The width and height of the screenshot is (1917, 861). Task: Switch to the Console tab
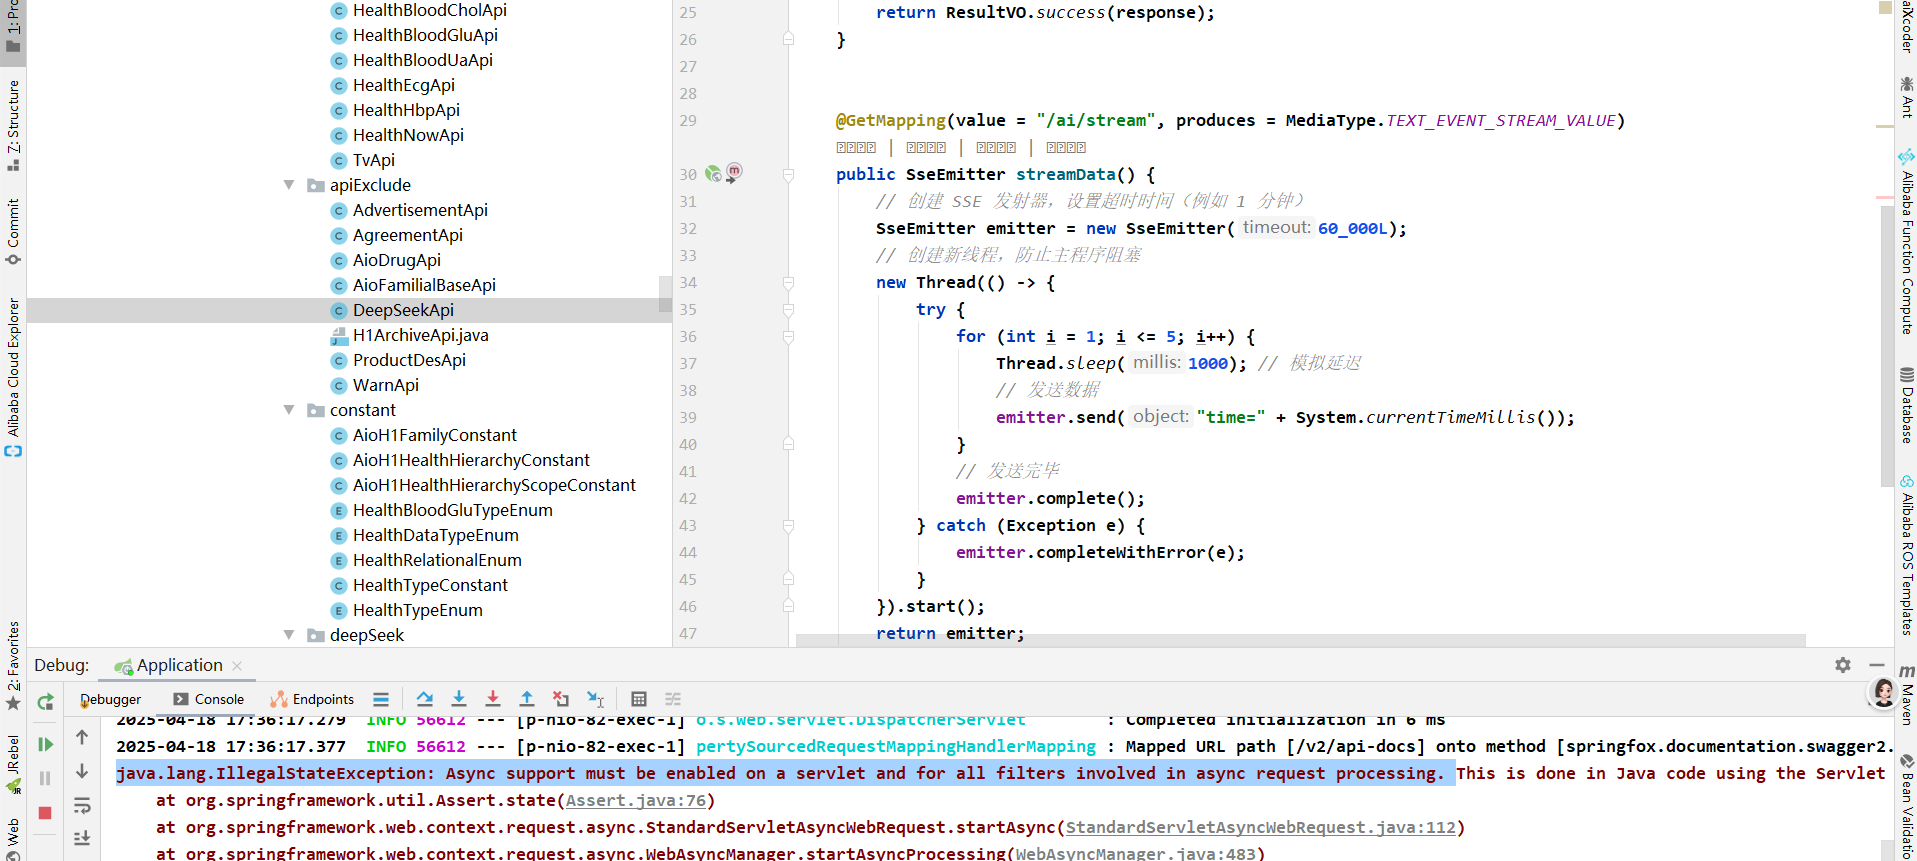(208, 699)
